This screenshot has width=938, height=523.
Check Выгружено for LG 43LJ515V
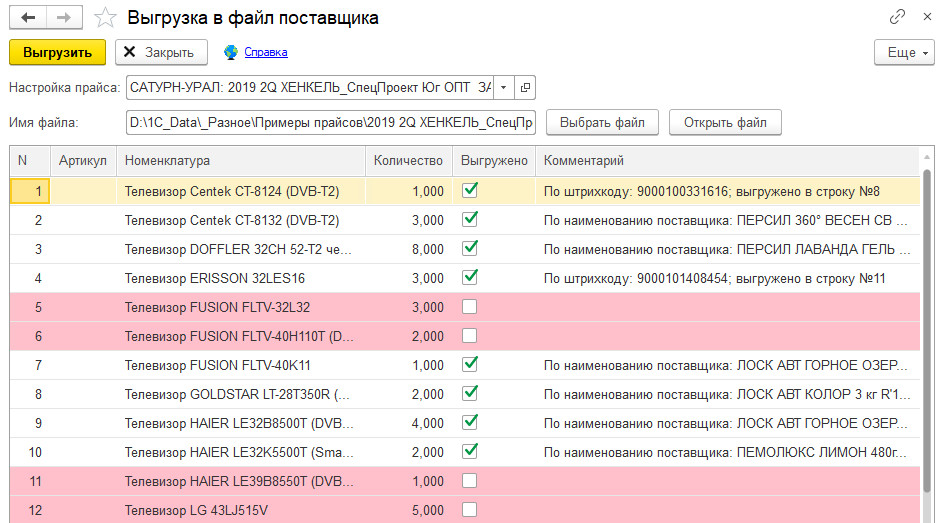pyautogui.click(x=470, y=510)
